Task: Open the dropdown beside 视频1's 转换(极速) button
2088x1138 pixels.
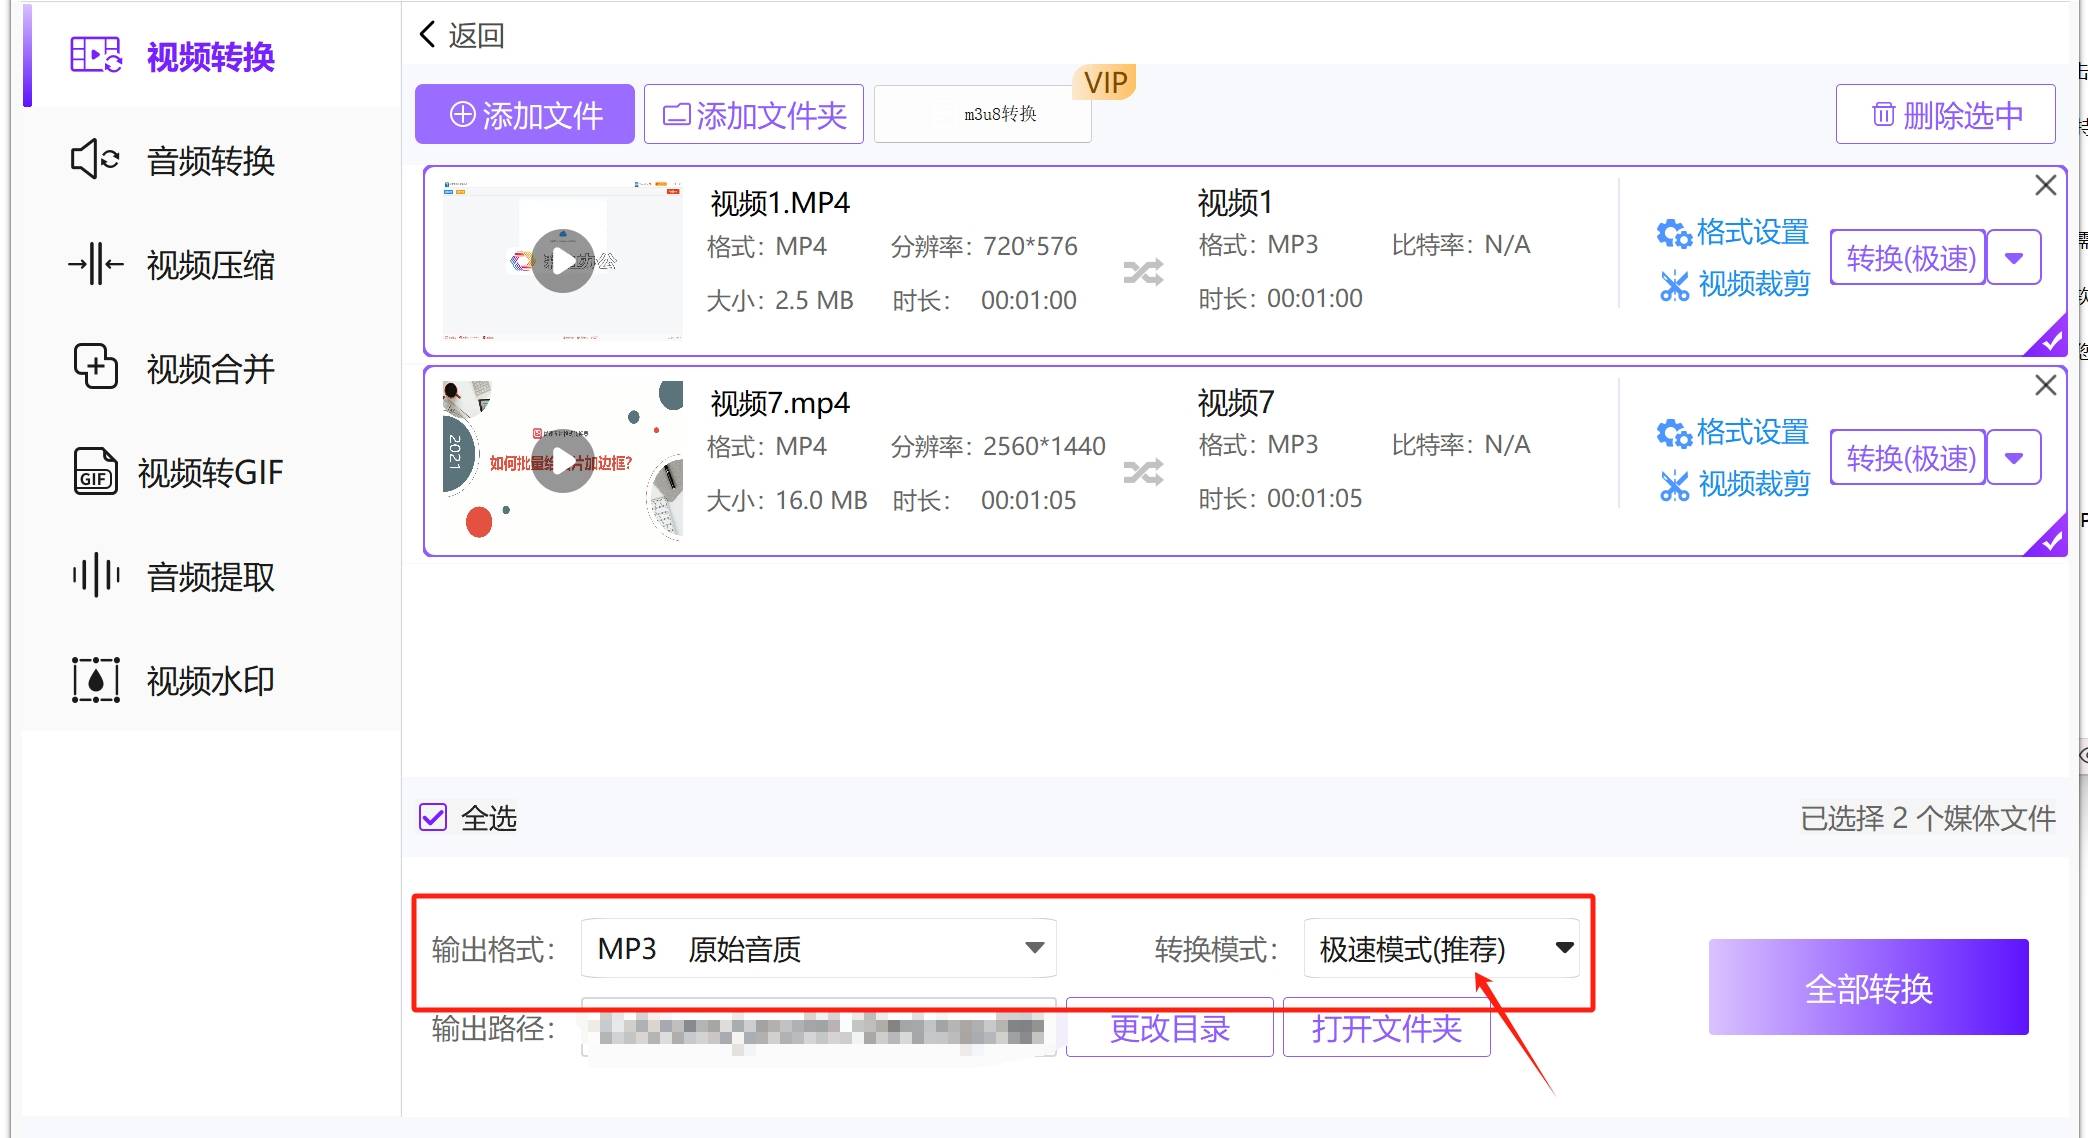Action: 2012,257
